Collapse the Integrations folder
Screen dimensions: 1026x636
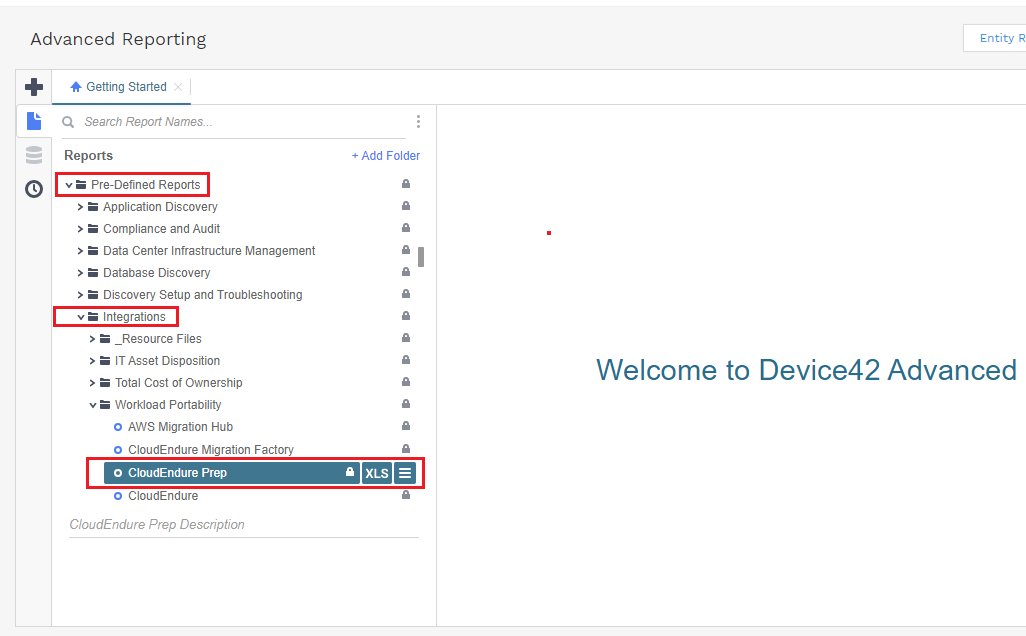tap(80, 317)
